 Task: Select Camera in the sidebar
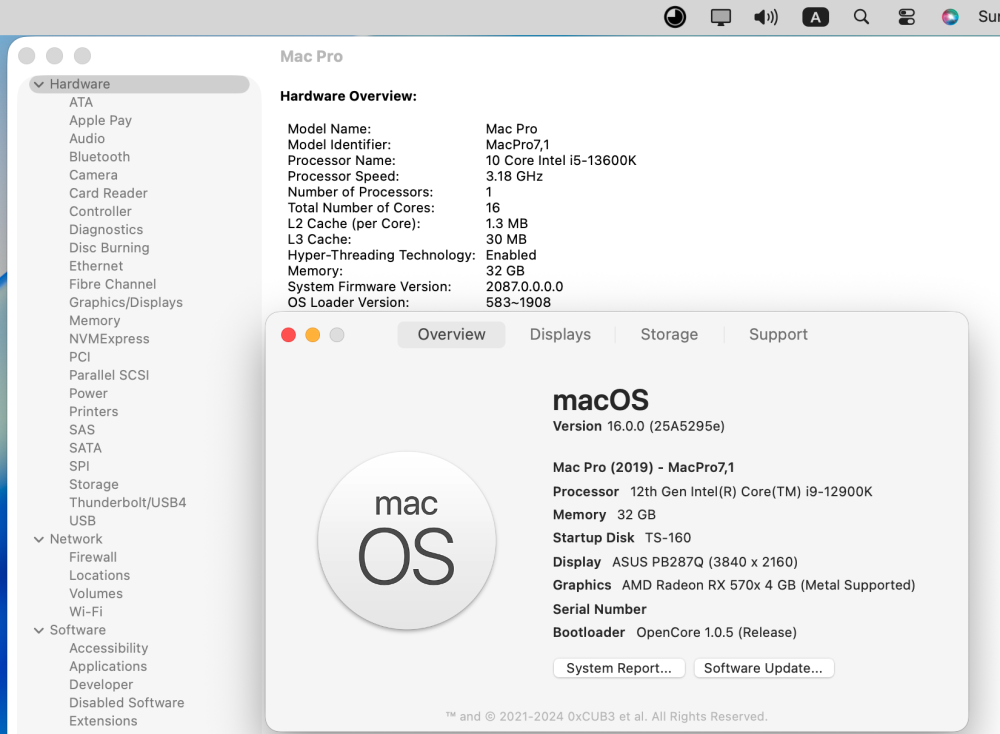(x=93, y=175)
